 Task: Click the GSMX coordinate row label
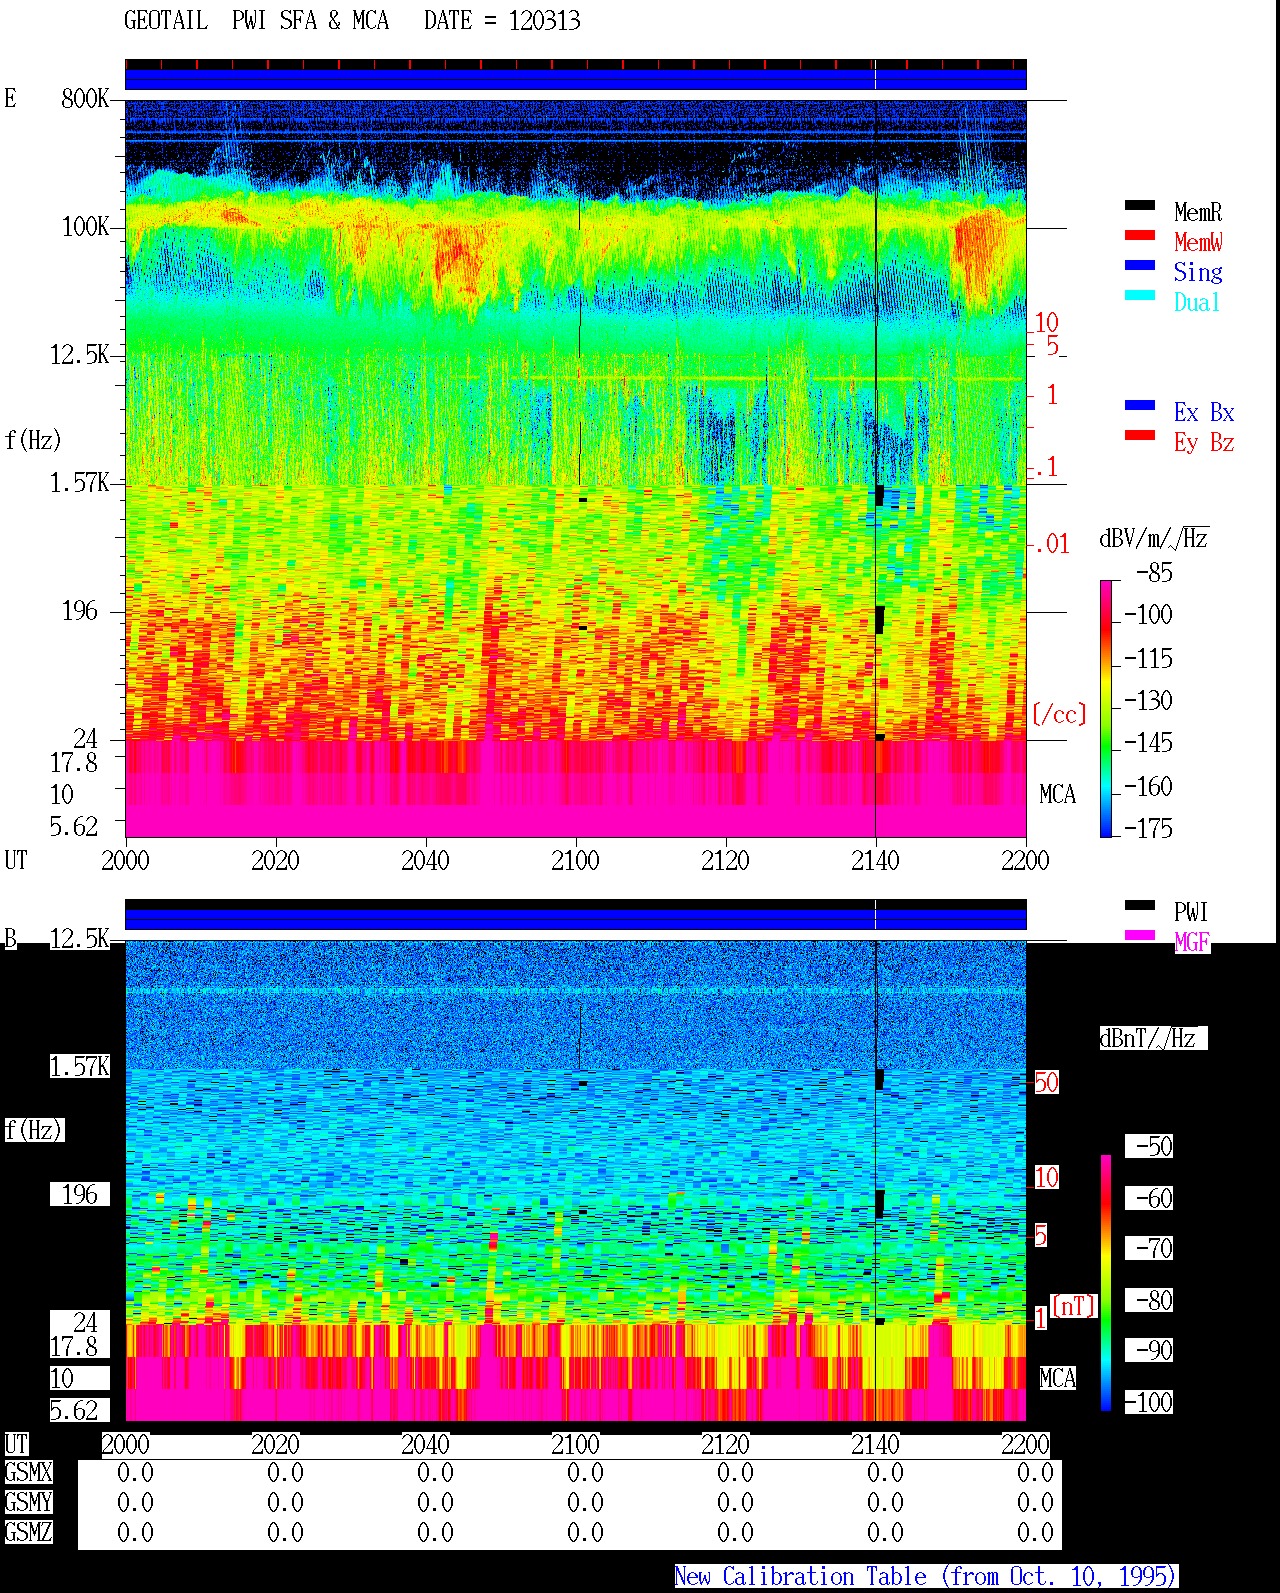click(28, 1473)
